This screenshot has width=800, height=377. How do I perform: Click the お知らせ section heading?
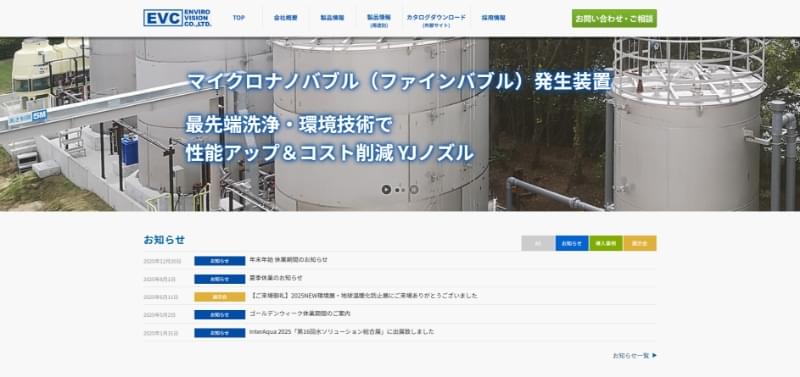pyautogui.click(x=164, y=240)
